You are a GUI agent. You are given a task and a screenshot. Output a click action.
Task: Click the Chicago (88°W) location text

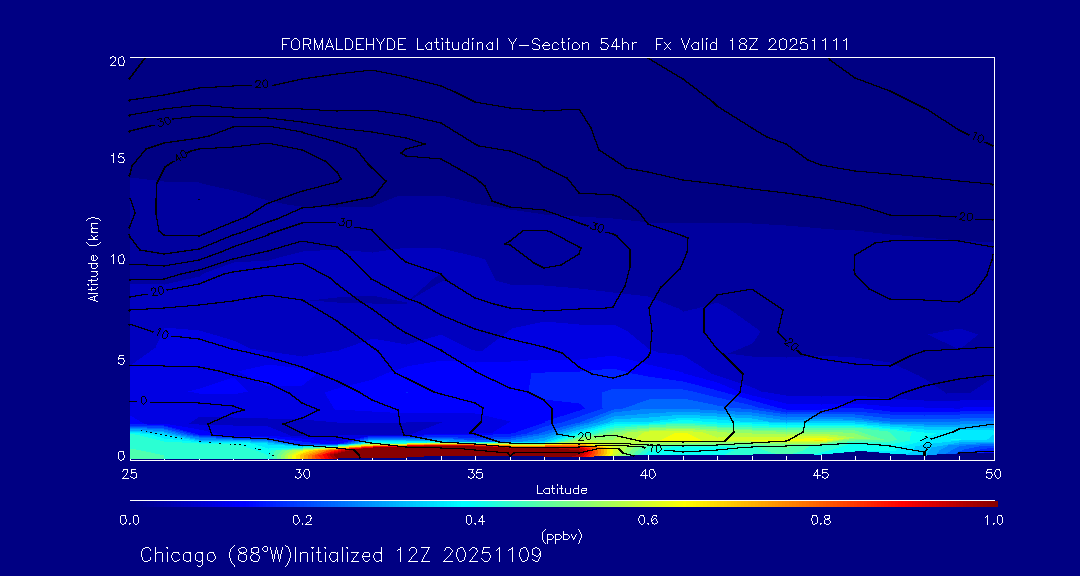coord(216,555)
